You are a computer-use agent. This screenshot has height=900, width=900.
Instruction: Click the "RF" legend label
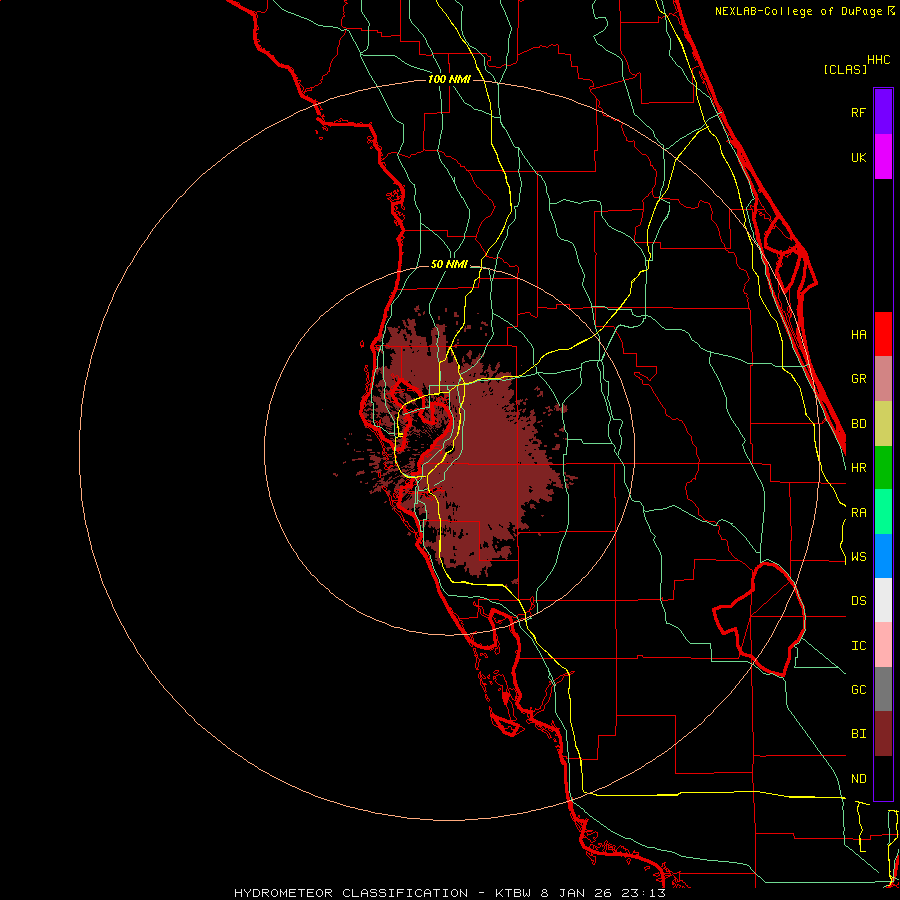[x=859, y=112]
